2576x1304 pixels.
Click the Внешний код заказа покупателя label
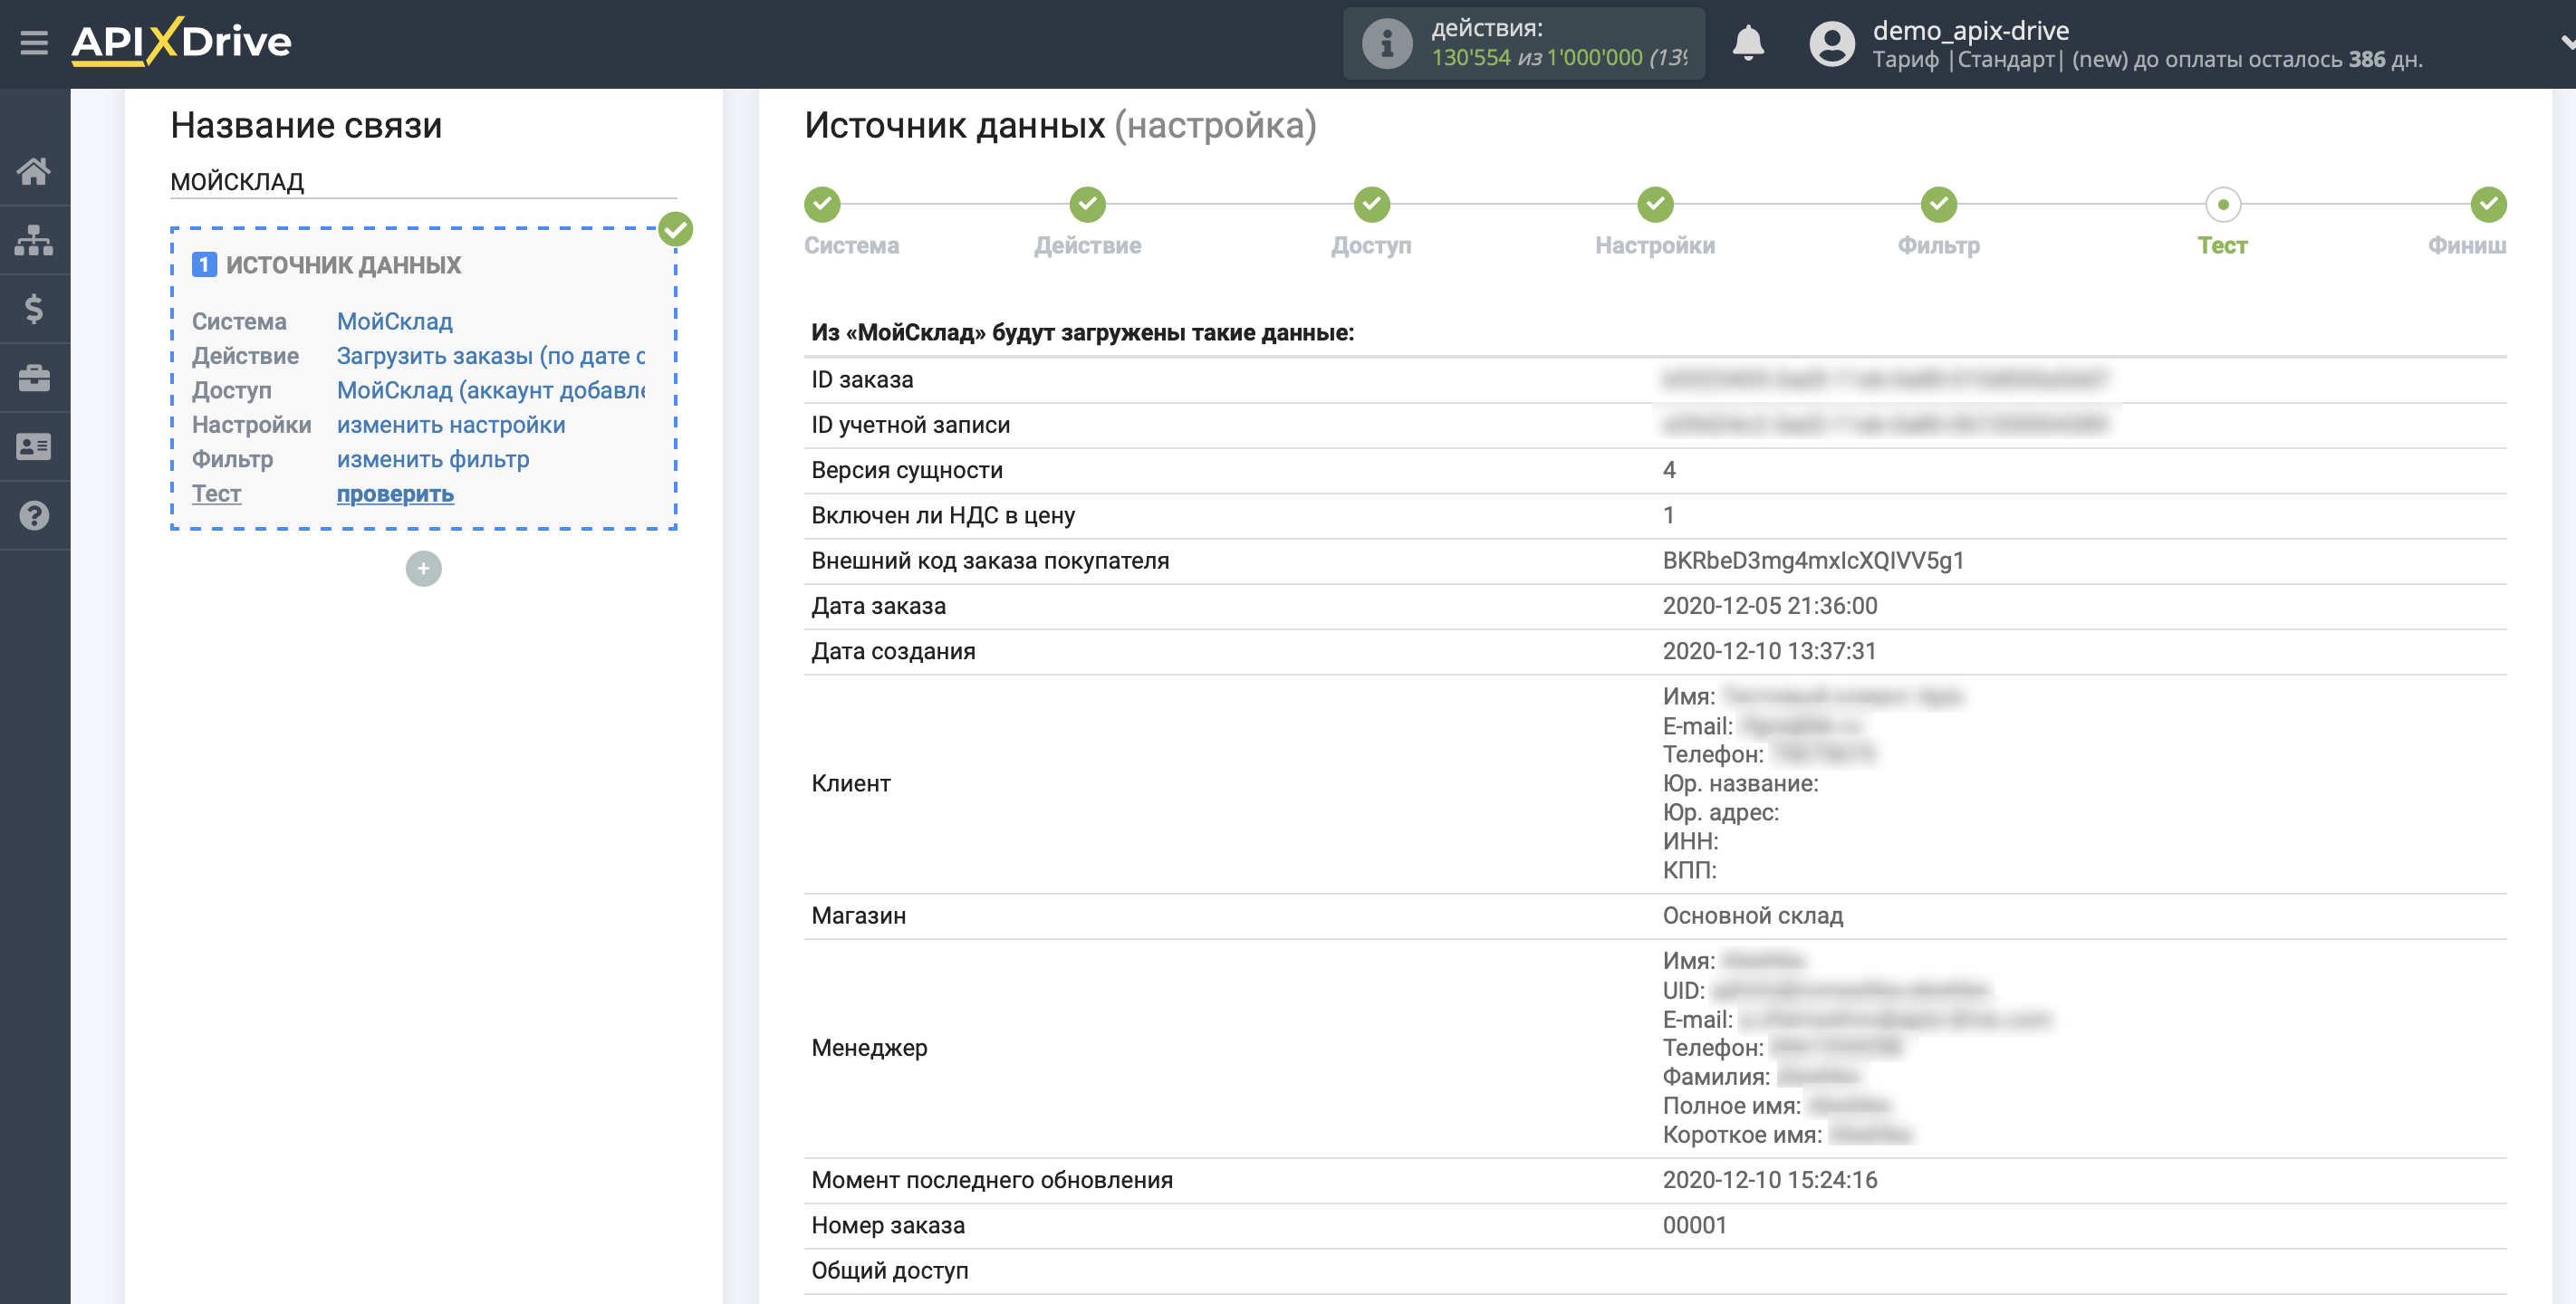click(989, 561)
